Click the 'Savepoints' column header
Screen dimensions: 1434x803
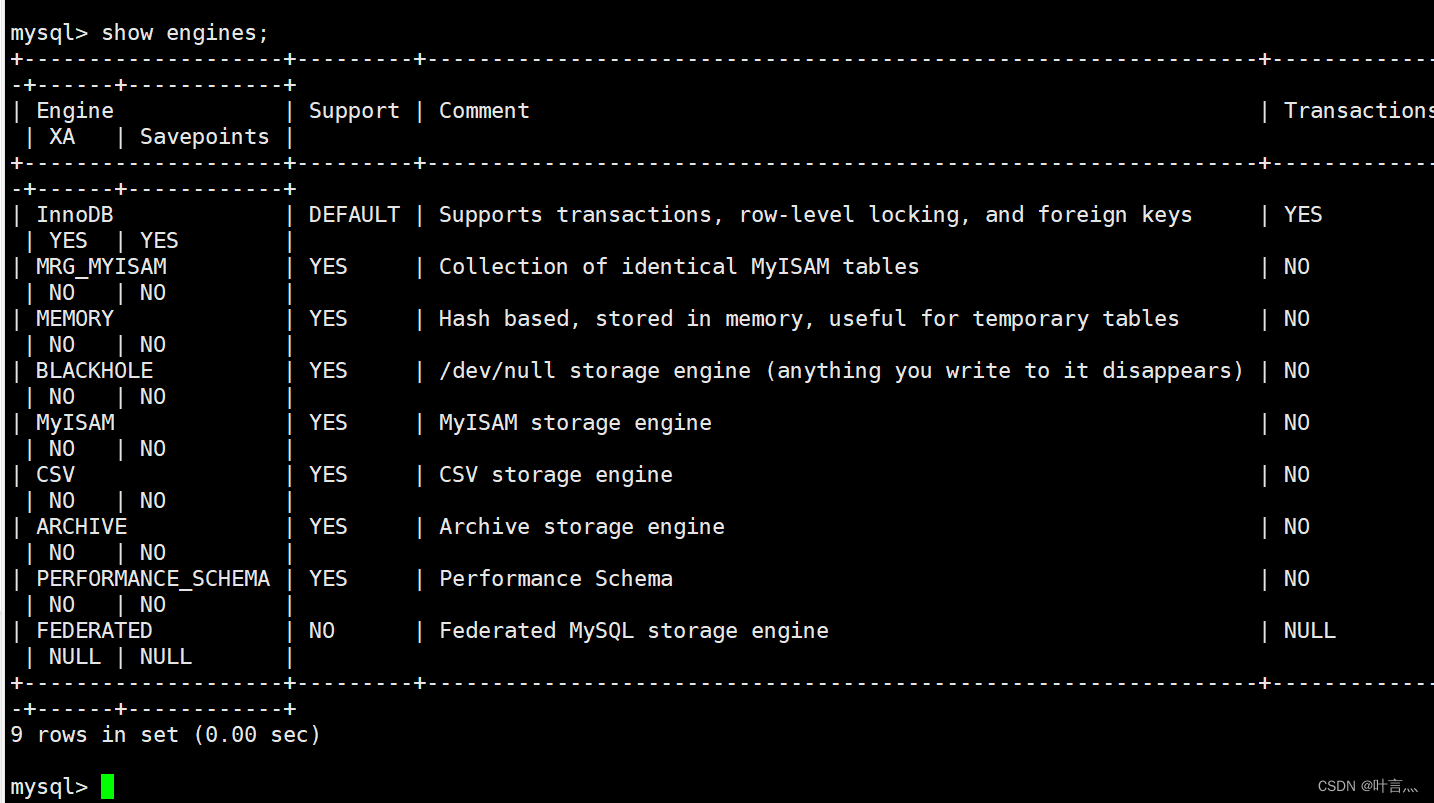(x=205, y=137)
